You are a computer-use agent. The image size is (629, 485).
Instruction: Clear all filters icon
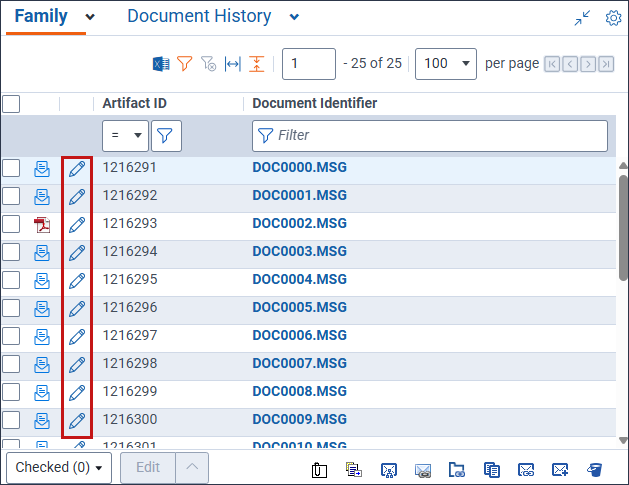click(209, 64)
